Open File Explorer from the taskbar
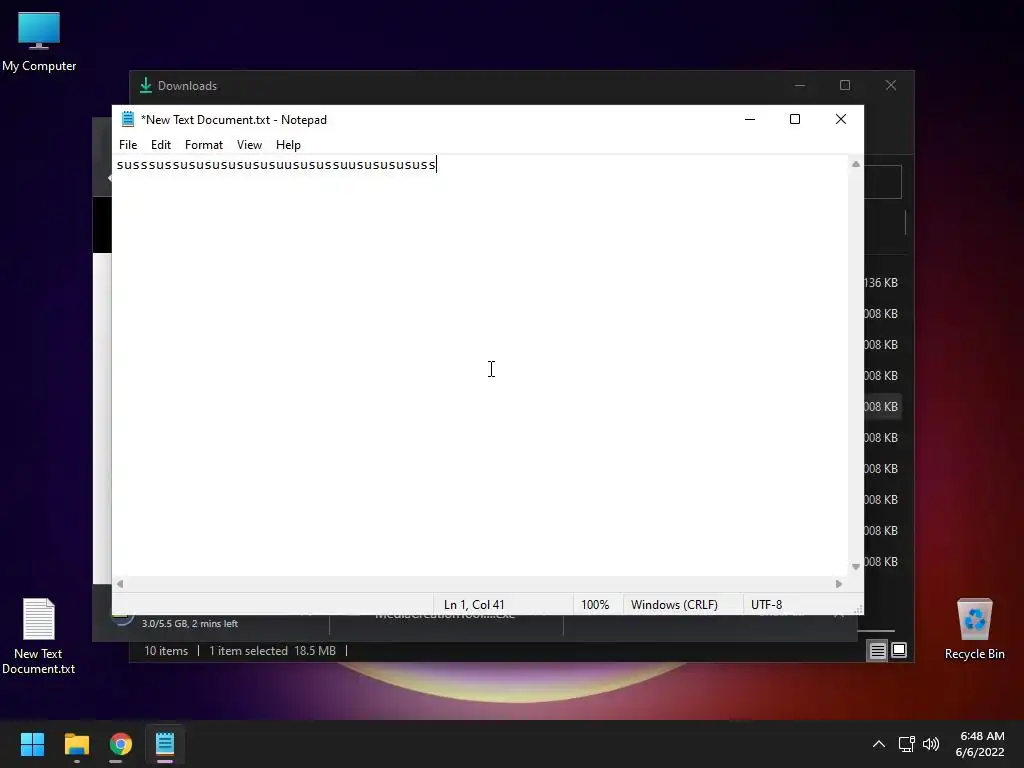 [76, 744]
